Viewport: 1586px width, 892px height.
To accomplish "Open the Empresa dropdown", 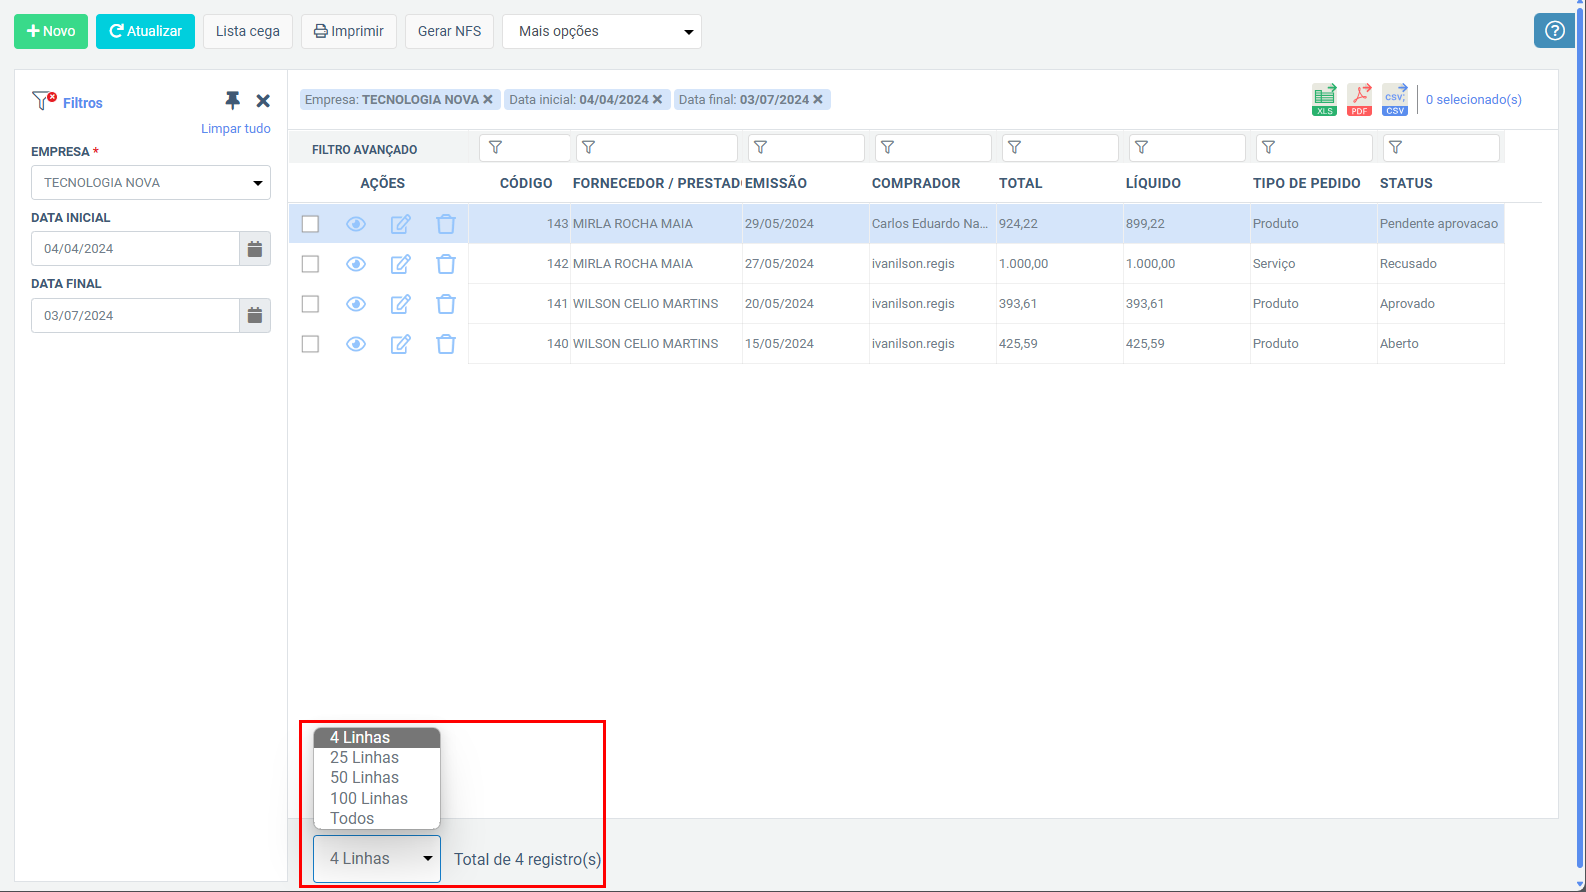I will [x=151, y=183].
